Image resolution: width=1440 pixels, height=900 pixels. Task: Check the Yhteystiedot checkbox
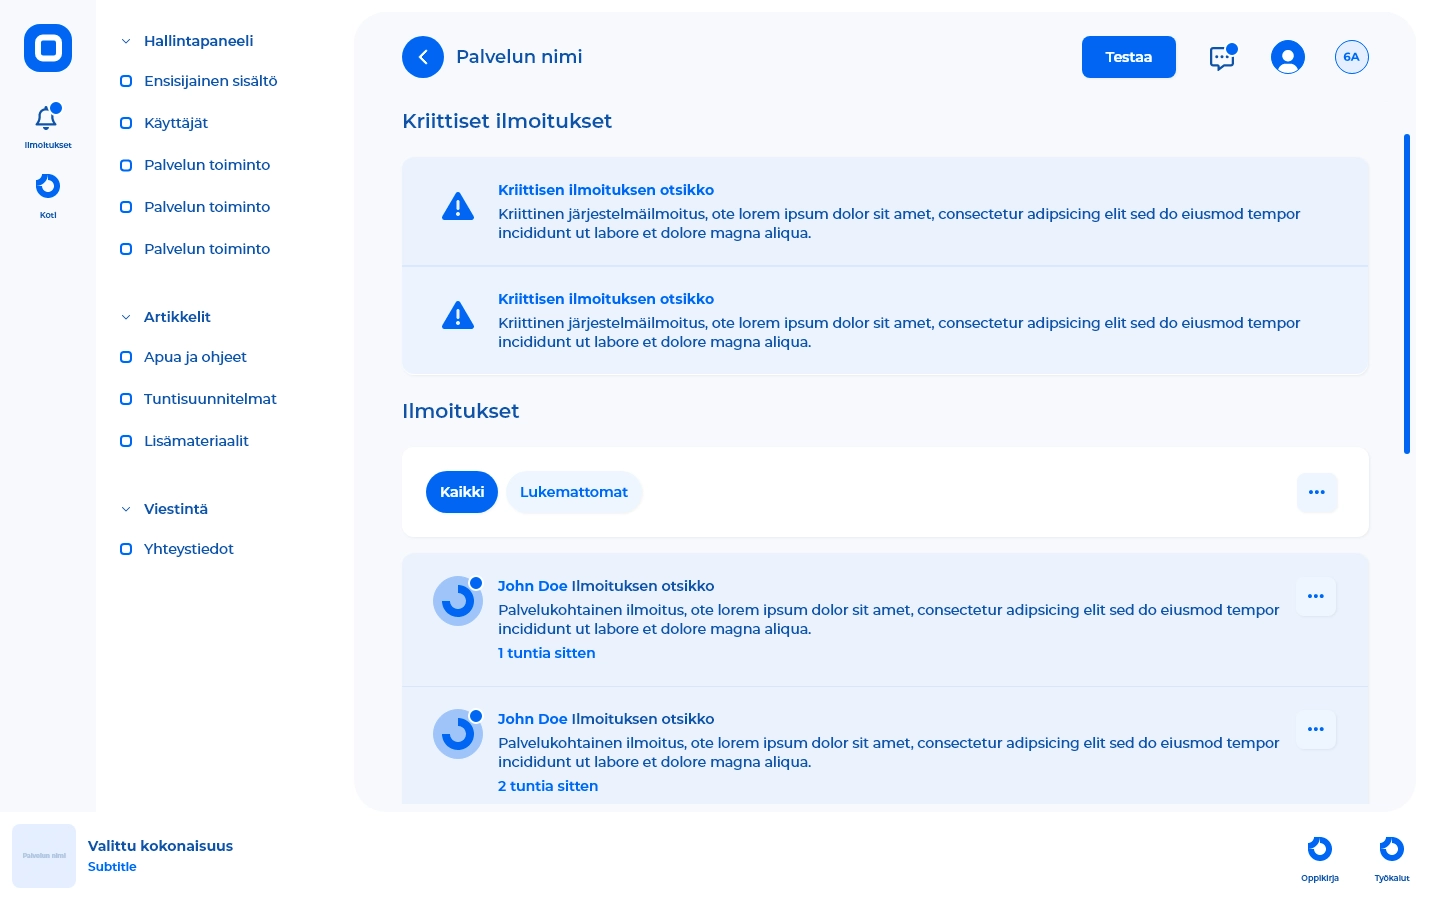(x=126, y=549)
